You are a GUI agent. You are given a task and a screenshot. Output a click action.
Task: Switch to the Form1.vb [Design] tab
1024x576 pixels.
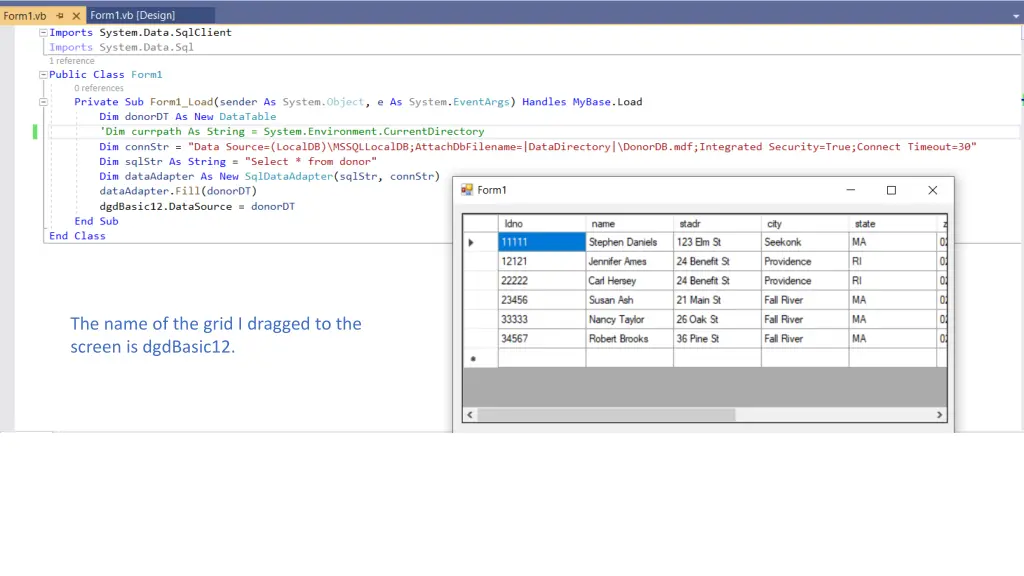point(133,15)
